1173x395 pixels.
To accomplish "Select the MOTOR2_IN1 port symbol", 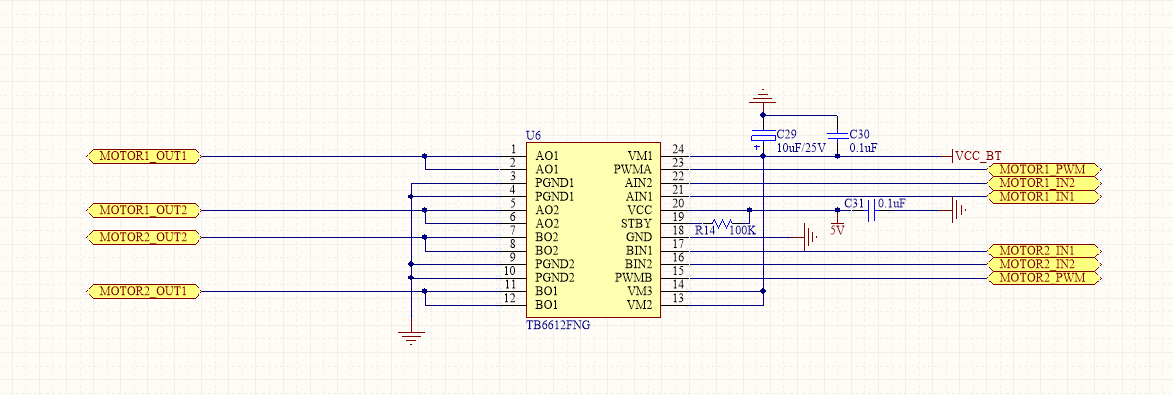I will pos(1044,251).
